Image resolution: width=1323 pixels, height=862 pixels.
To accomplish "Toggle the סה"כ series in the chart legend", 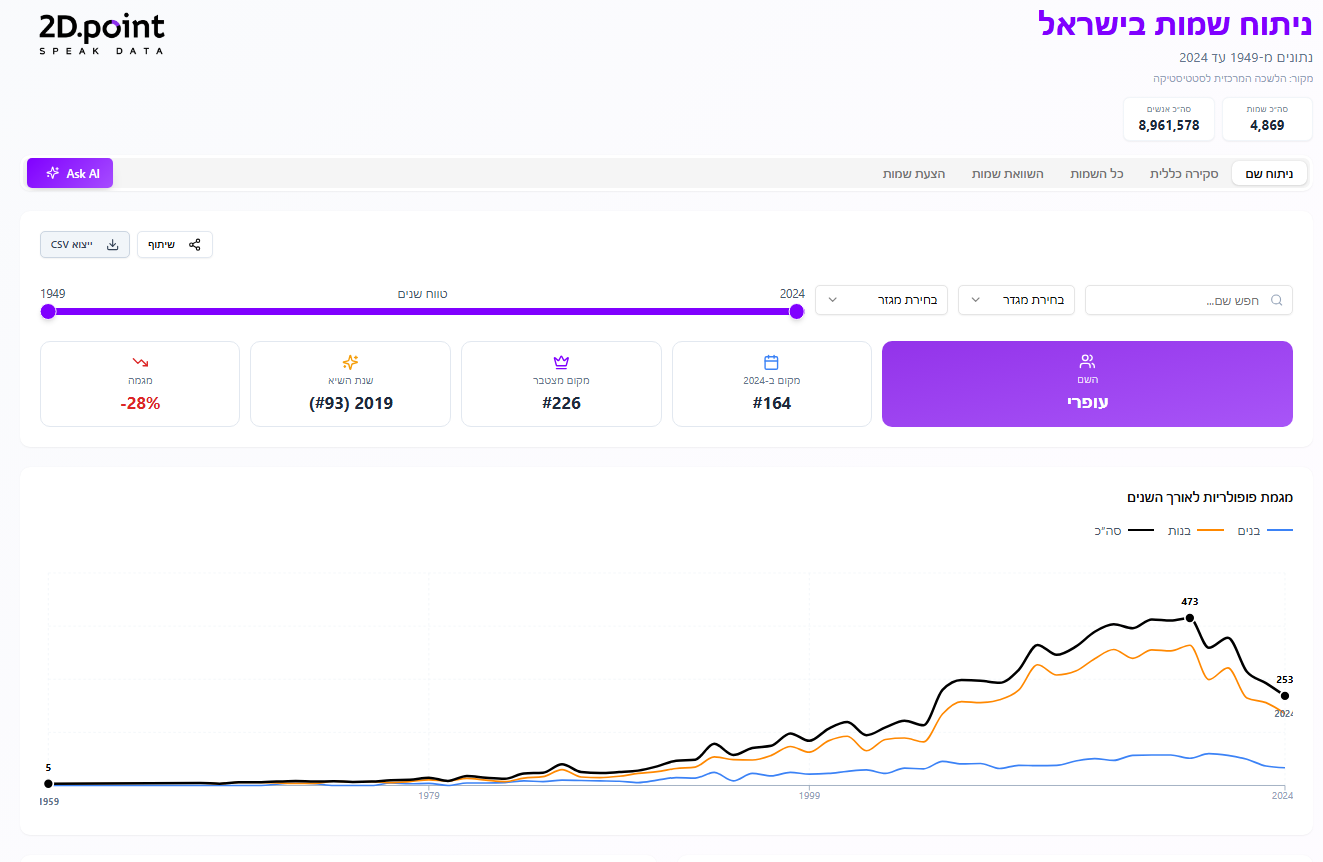I will pyautogui.click(x=1125, y=530).
